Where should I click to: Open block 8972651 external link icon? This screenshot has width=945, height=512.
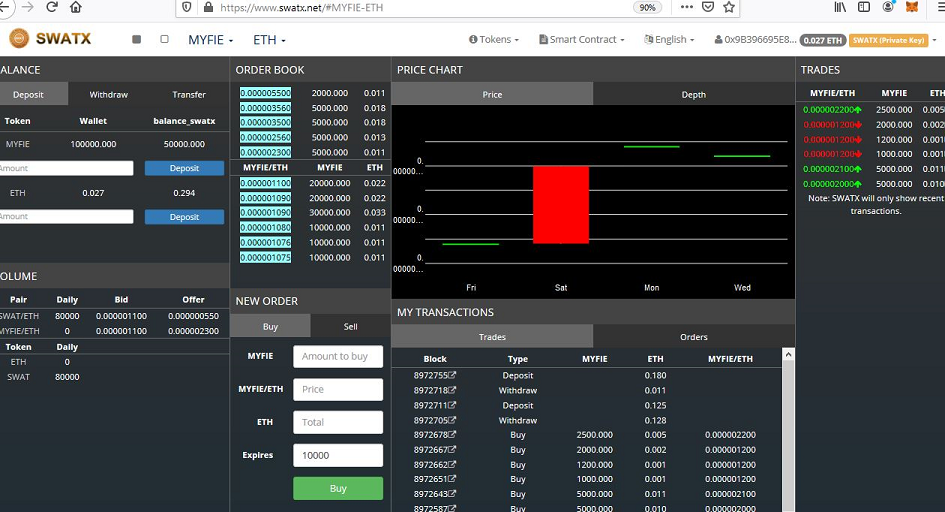pyautogui.click(x=452, y=479)
